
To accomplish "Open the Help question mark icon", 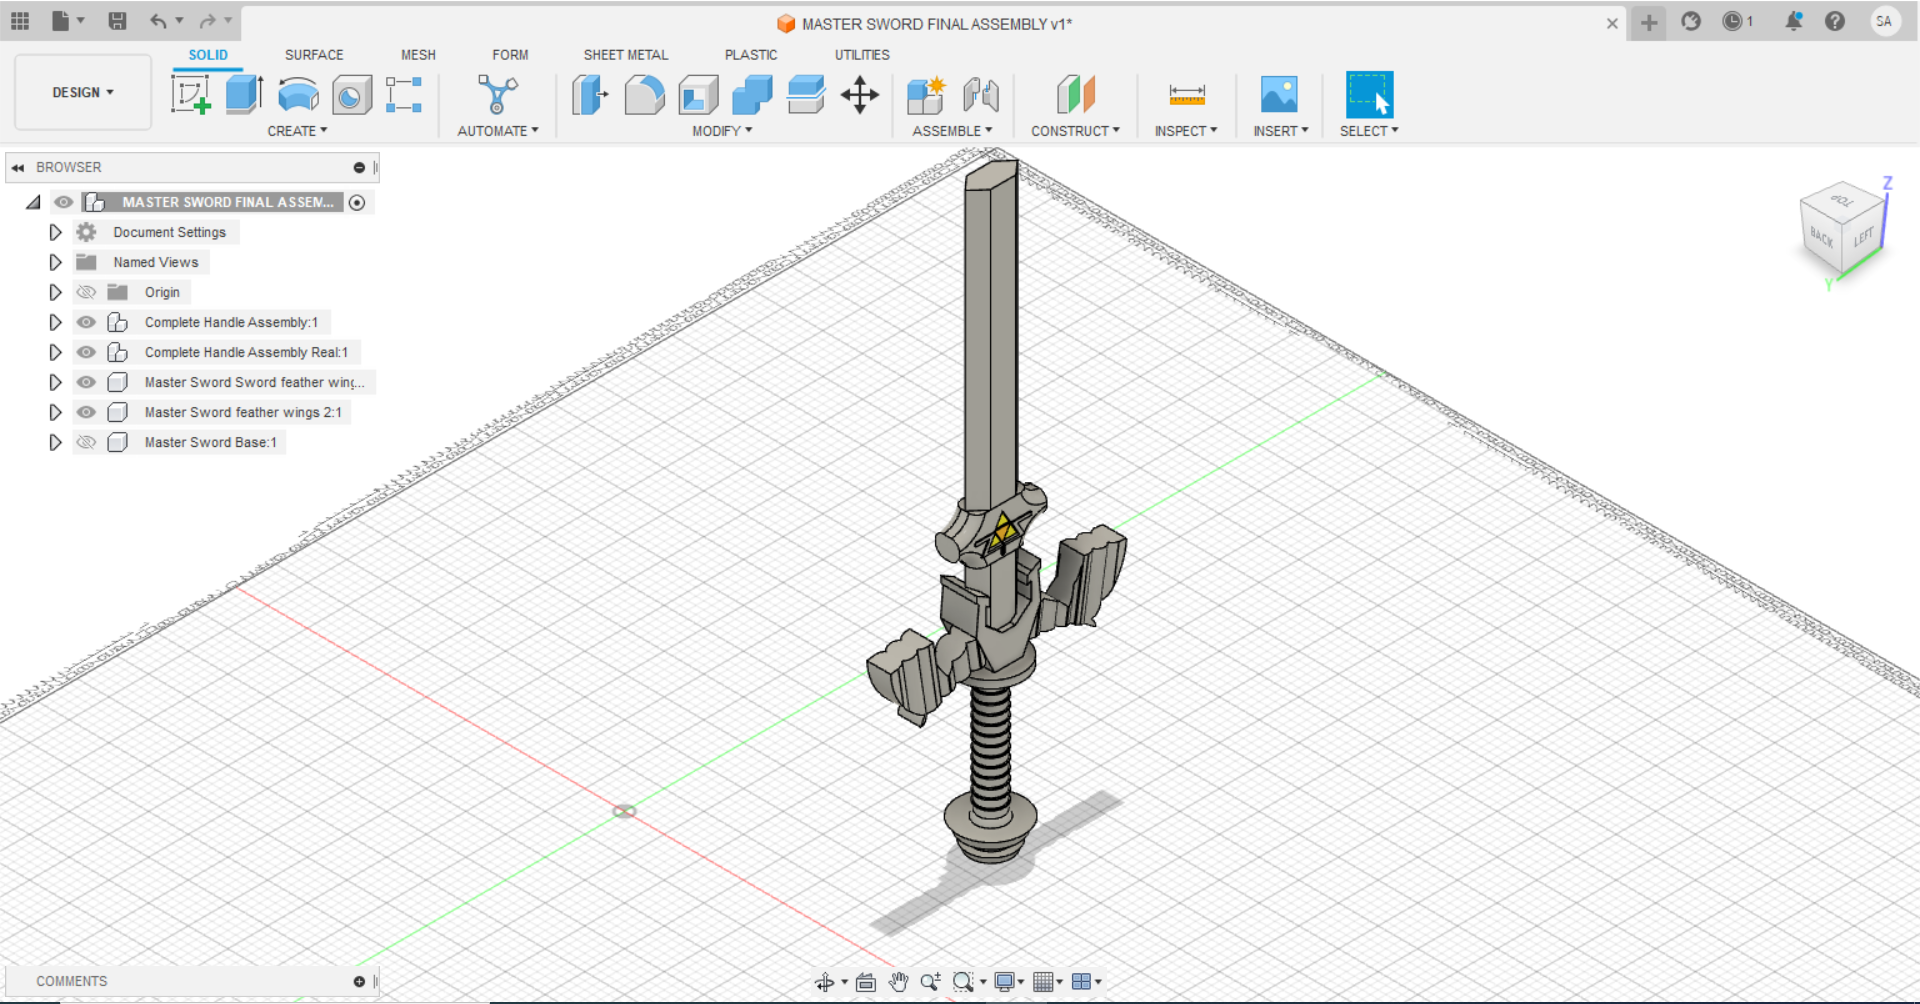I will (x=1835, y=21).
